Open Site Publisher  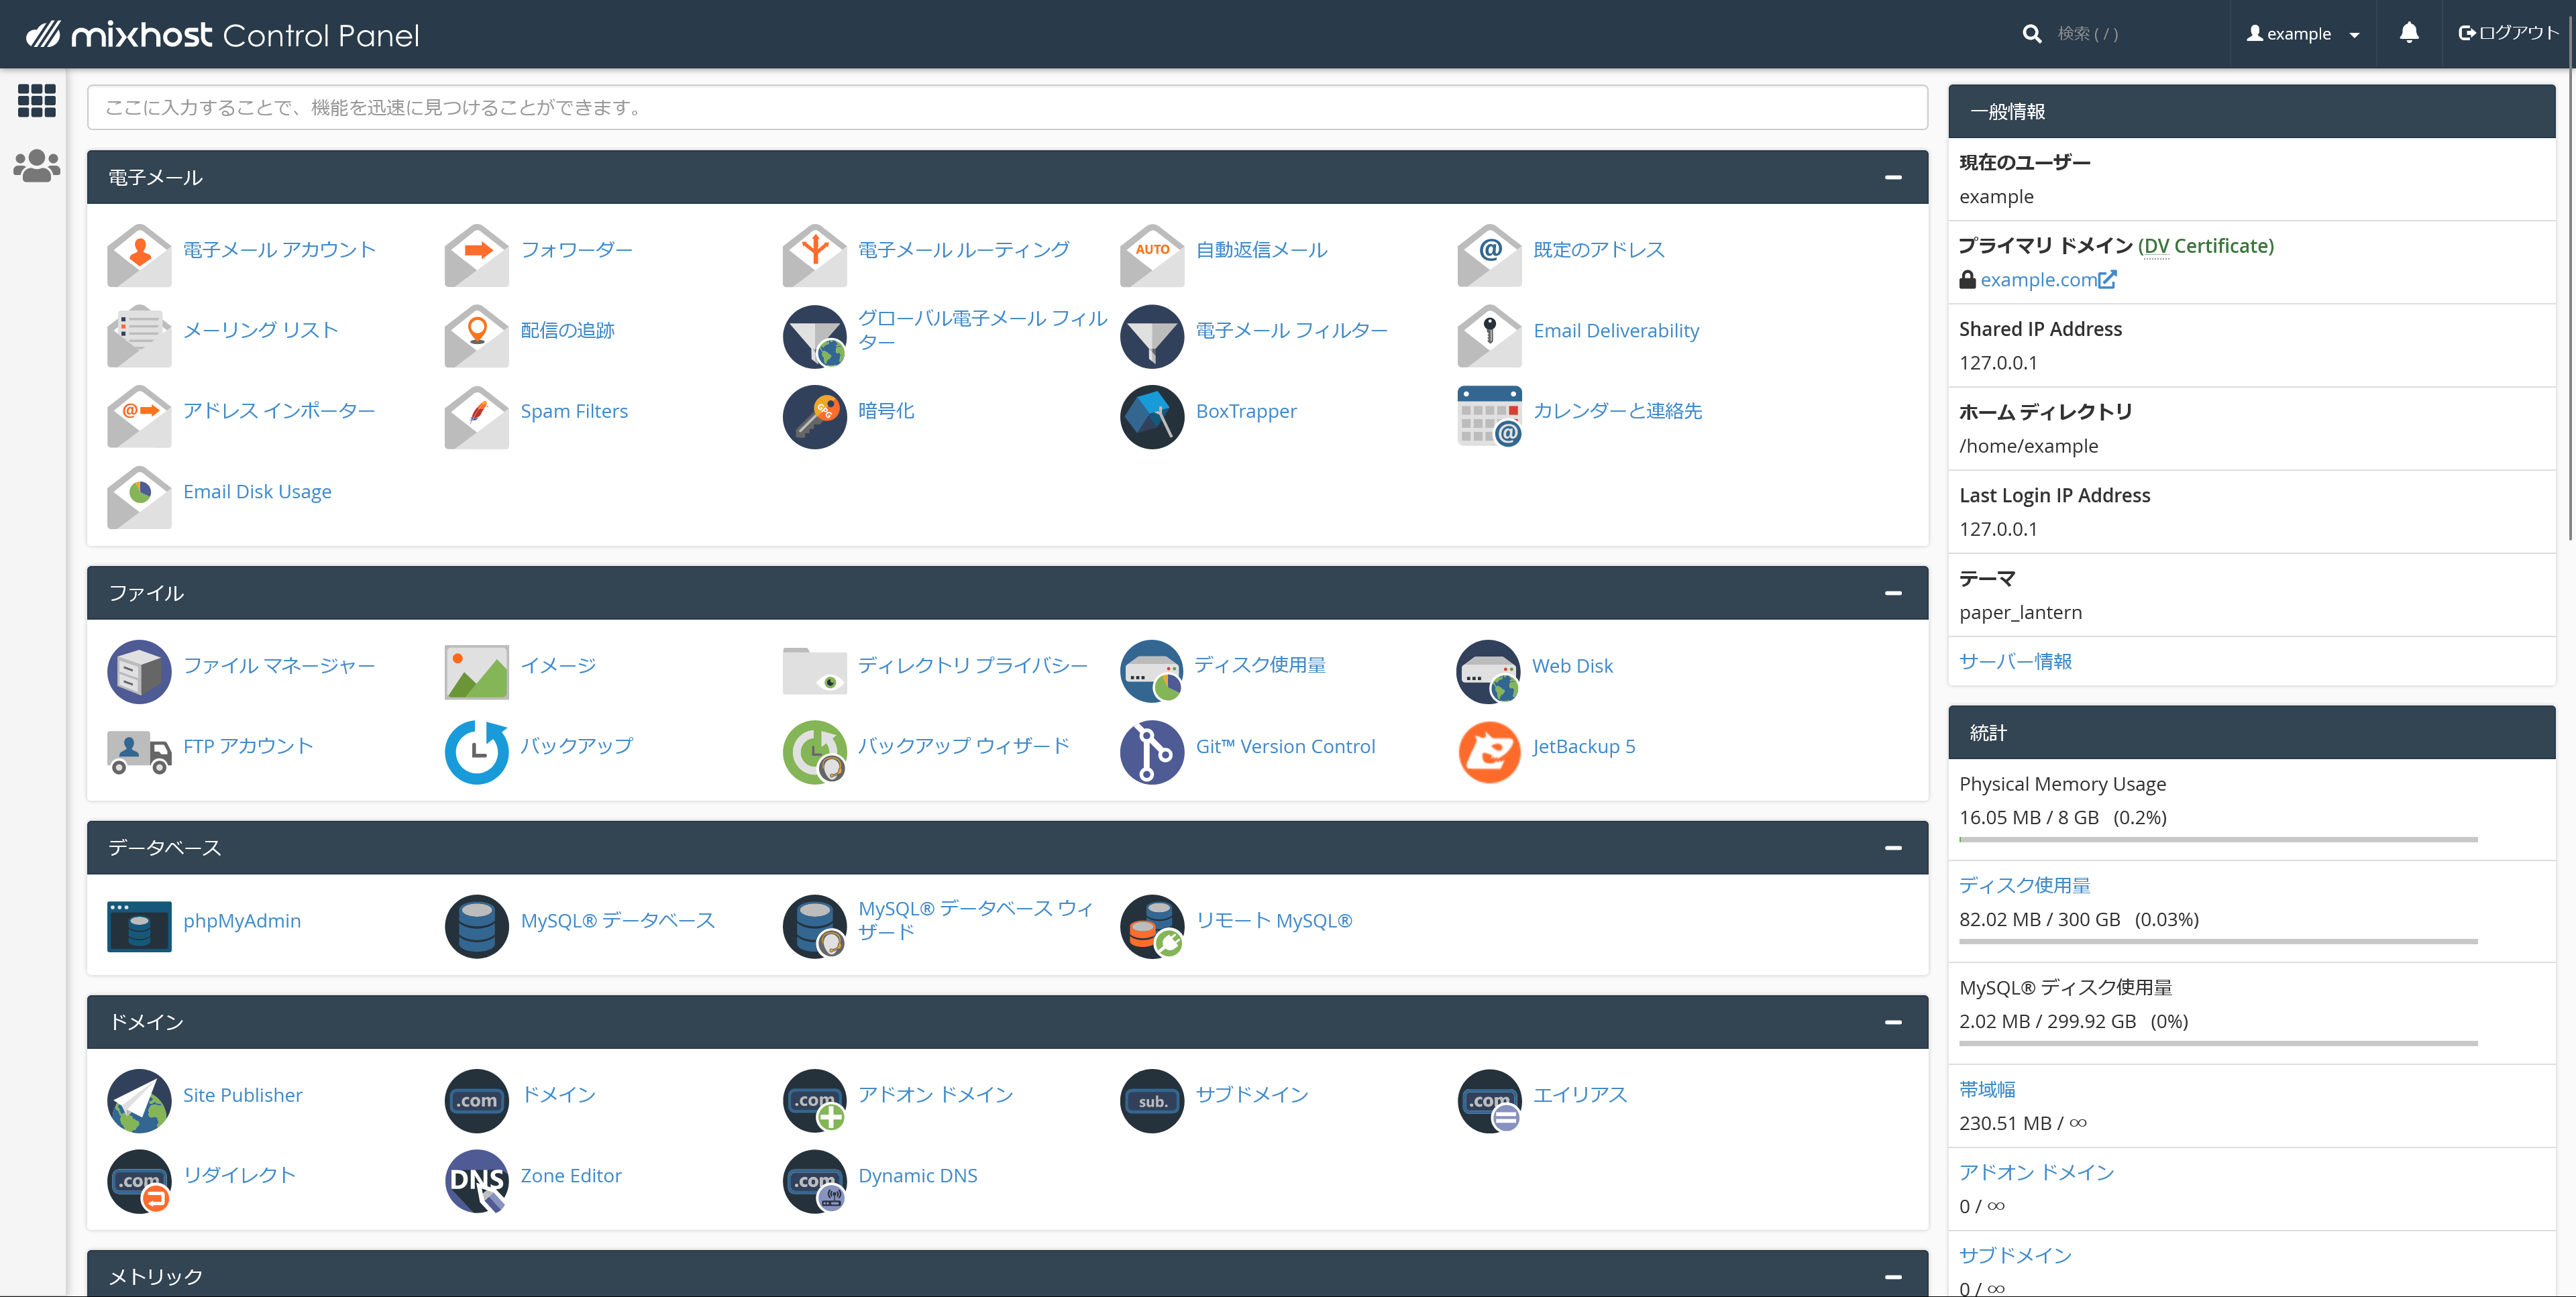click(242, 1095)
